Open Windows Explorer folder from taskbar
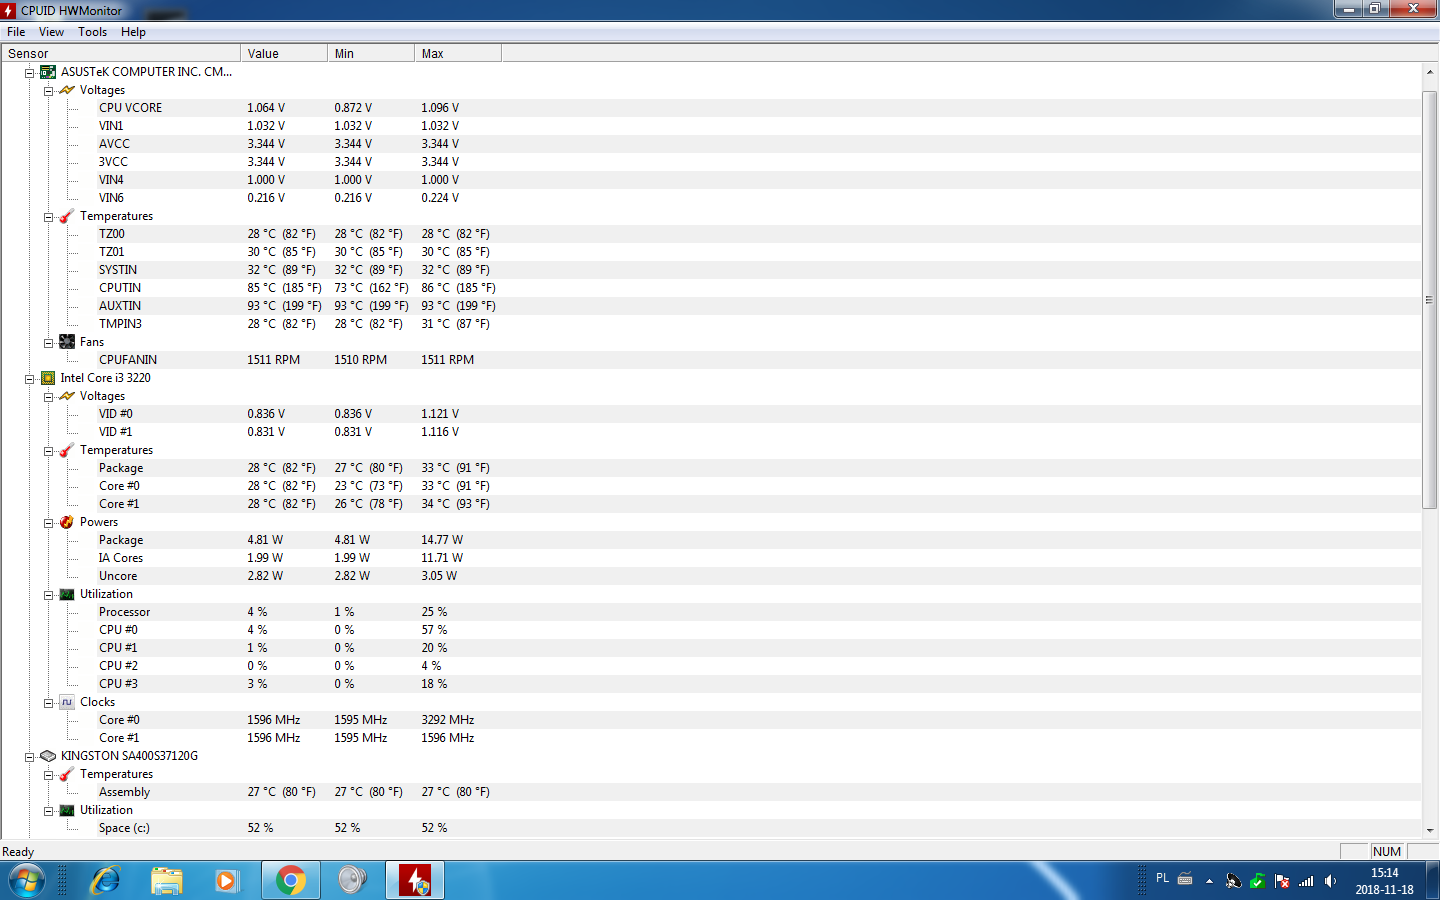This screenshot has width=1440, height=900. 167,881
